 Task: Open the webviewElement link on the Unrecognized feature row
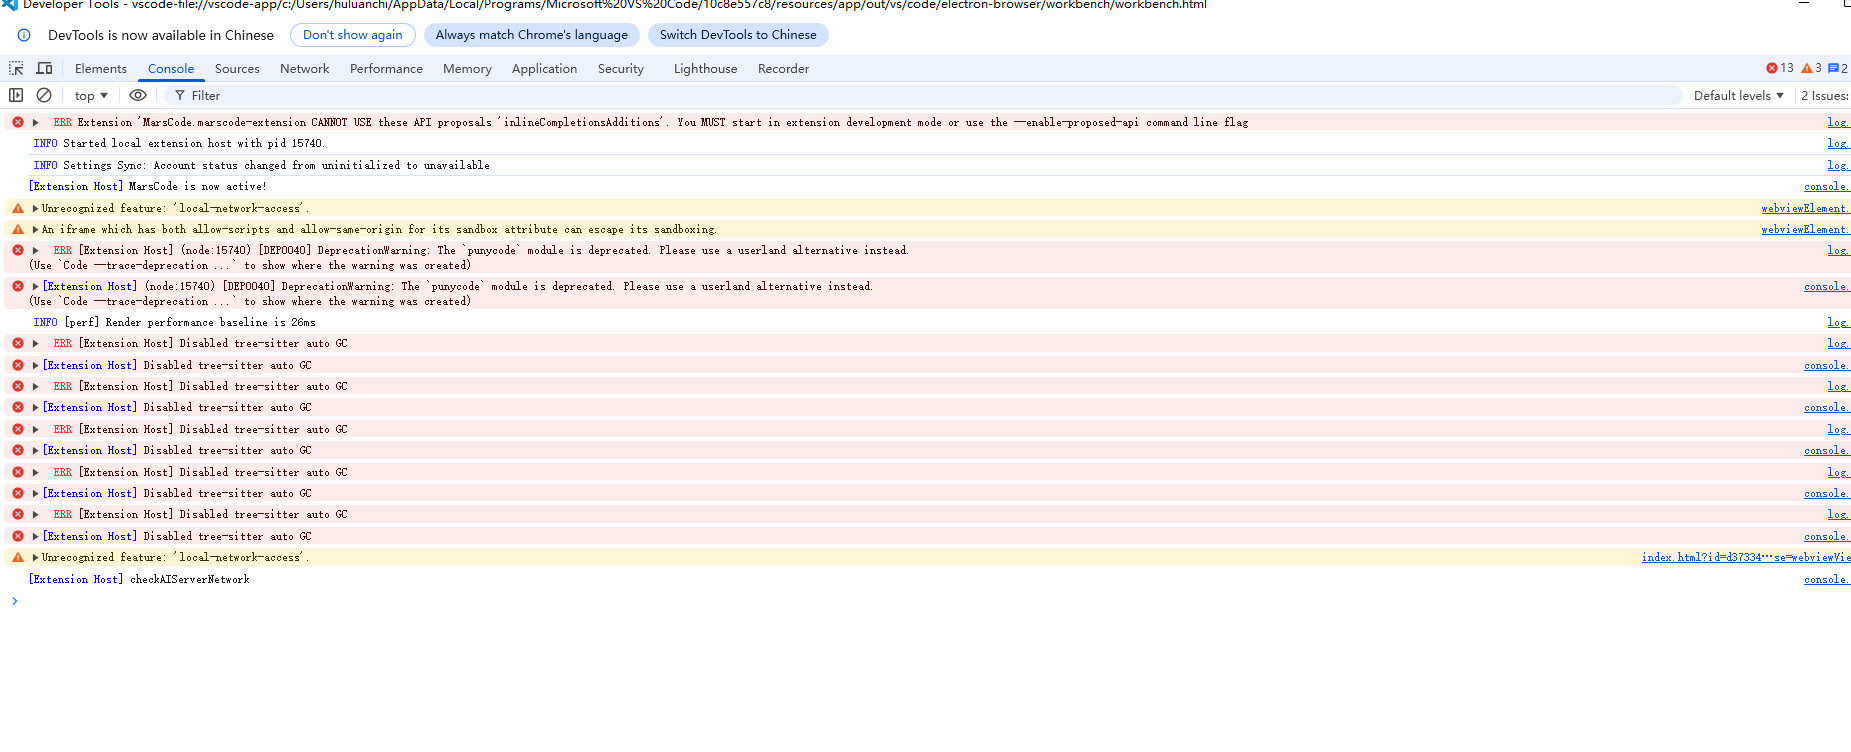click(1805, 208)
